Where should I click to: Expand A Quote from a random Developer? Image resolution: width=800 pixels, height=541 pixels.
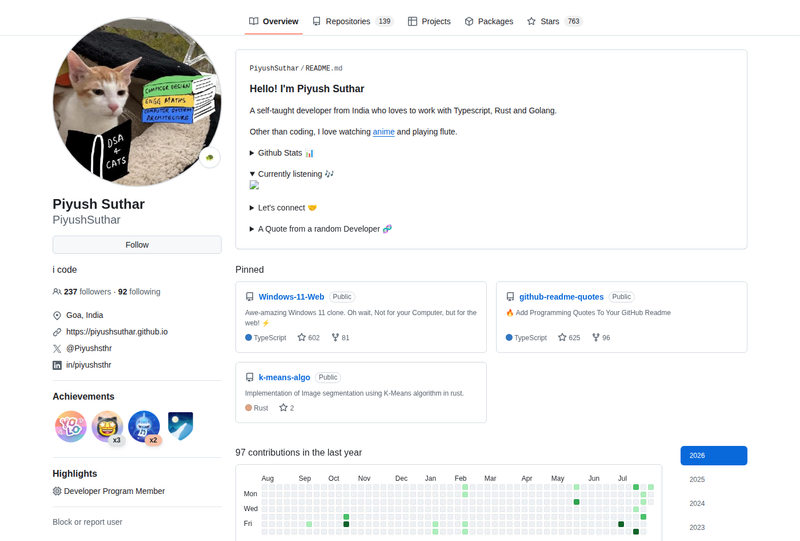tap(320, 229)
